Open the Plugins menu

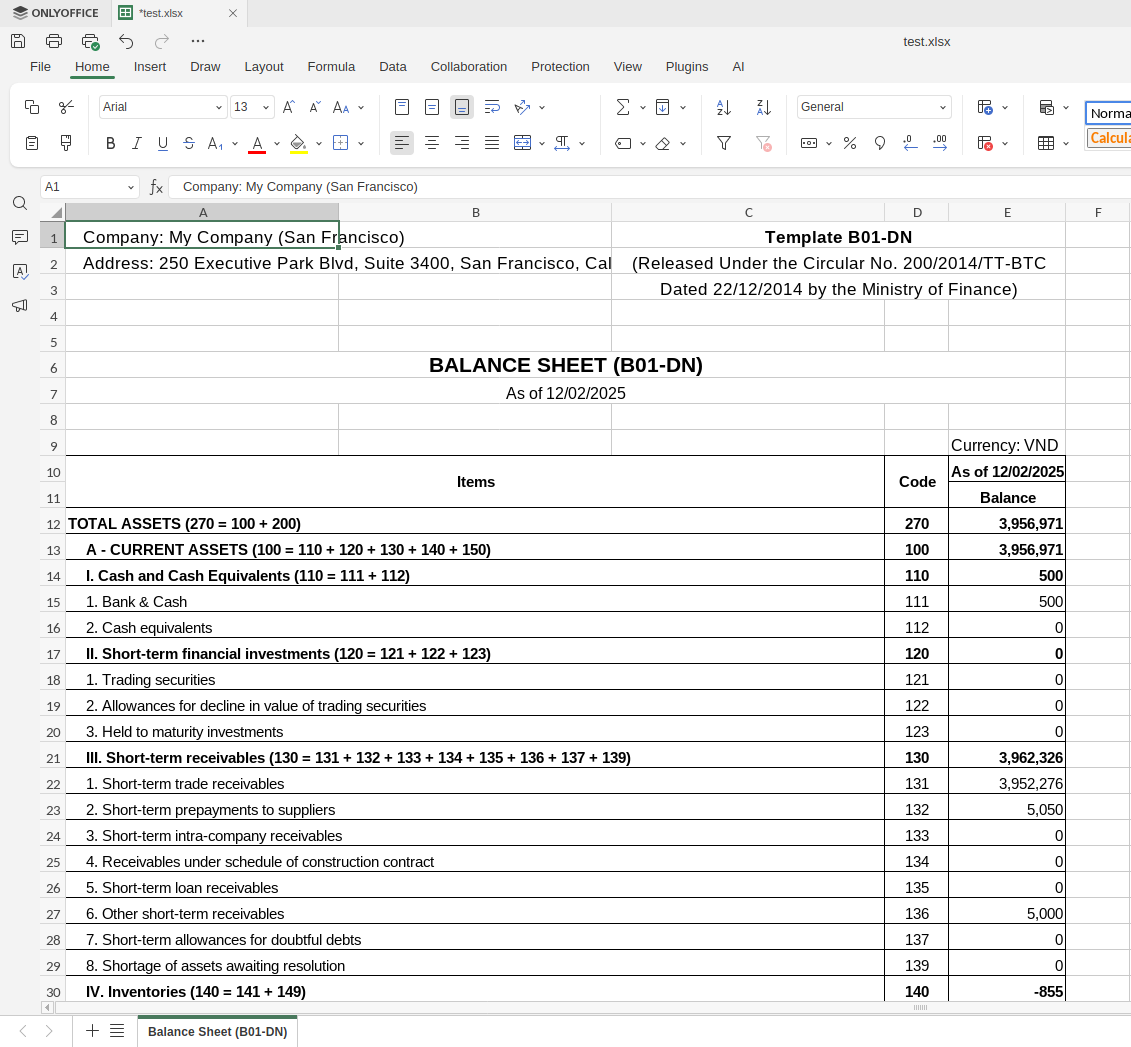pos(687,67)
